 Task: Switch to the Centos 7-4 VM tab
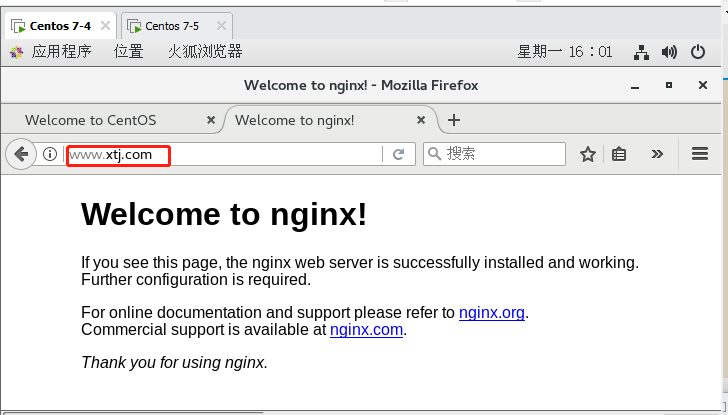coord(60,26)
